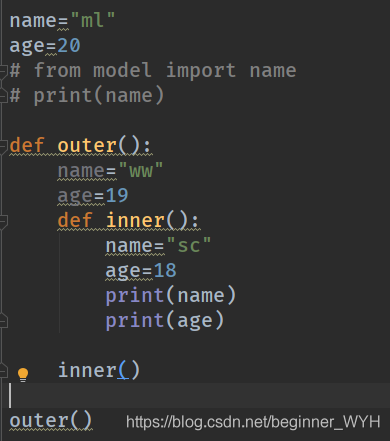Click the comment '# from model import name'
The height and width of the screenshot is (441, 390).
pos(153,71)
